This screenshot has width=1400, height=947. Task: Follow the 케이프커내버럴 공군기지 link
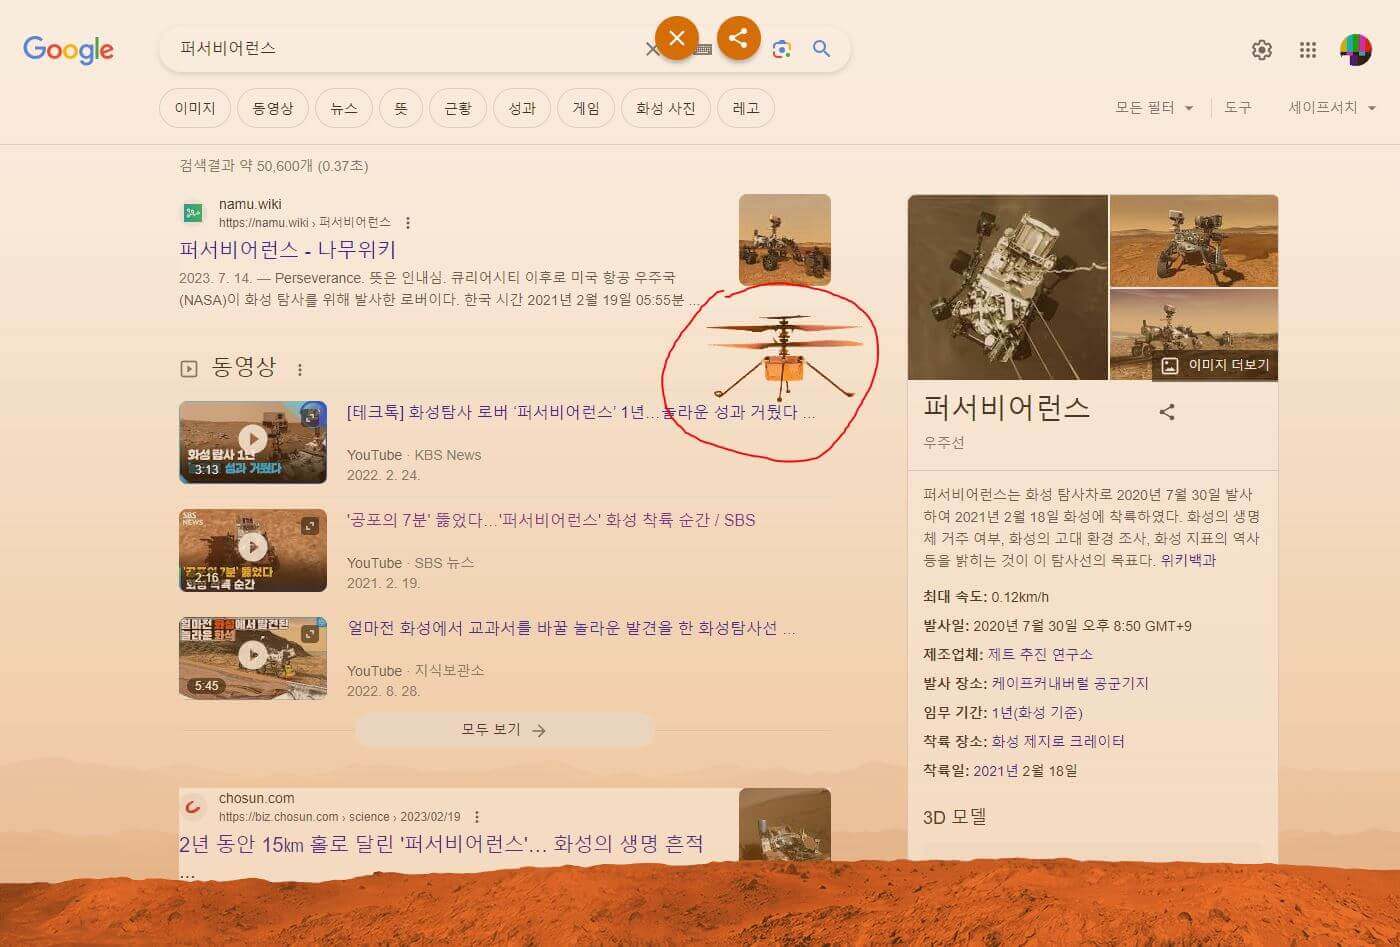click(1070, 683)
